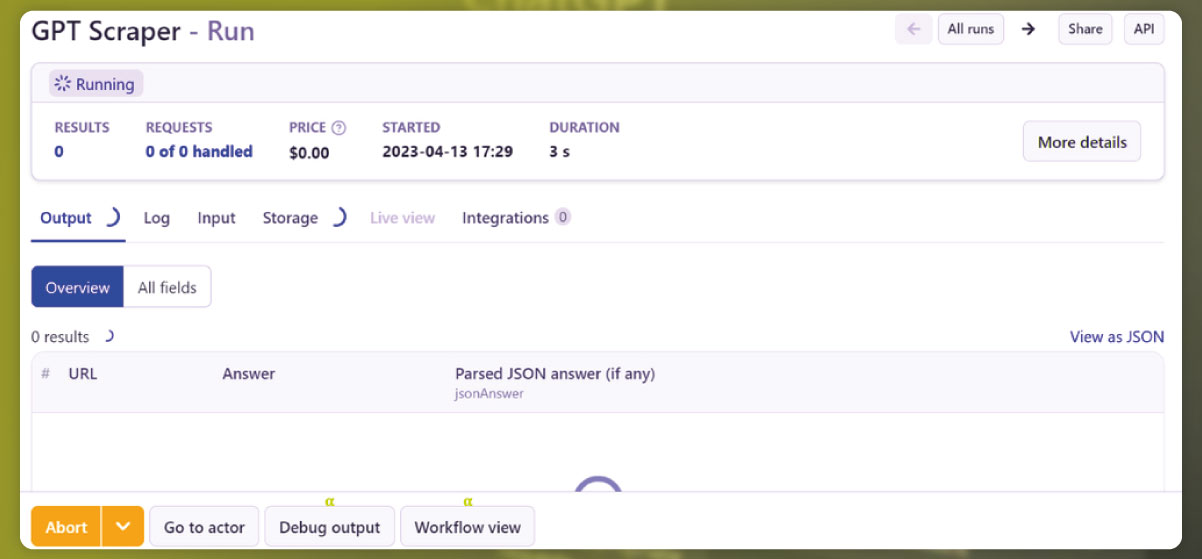Screen dimensions: 1202x559
Task: Click the Running status badge
Action: pyautogui.click(x=97, y=84)
